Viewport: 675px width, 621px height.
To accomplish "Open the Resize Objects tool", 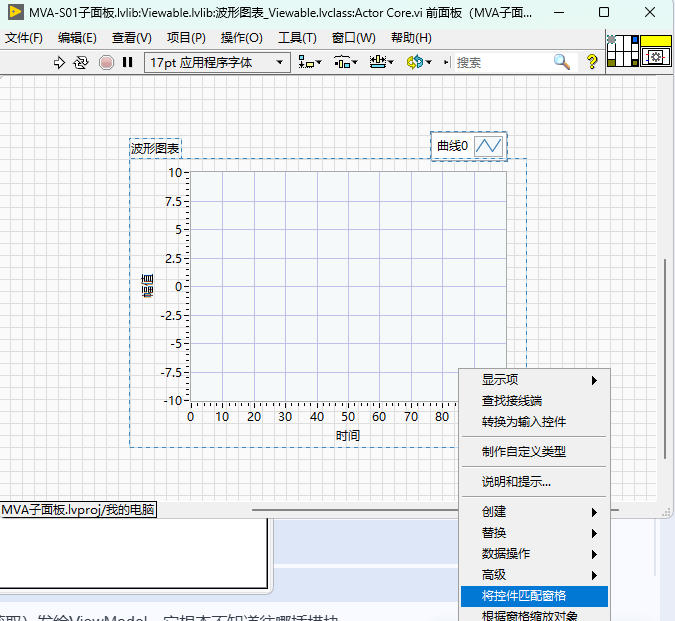I will point(381,63).
